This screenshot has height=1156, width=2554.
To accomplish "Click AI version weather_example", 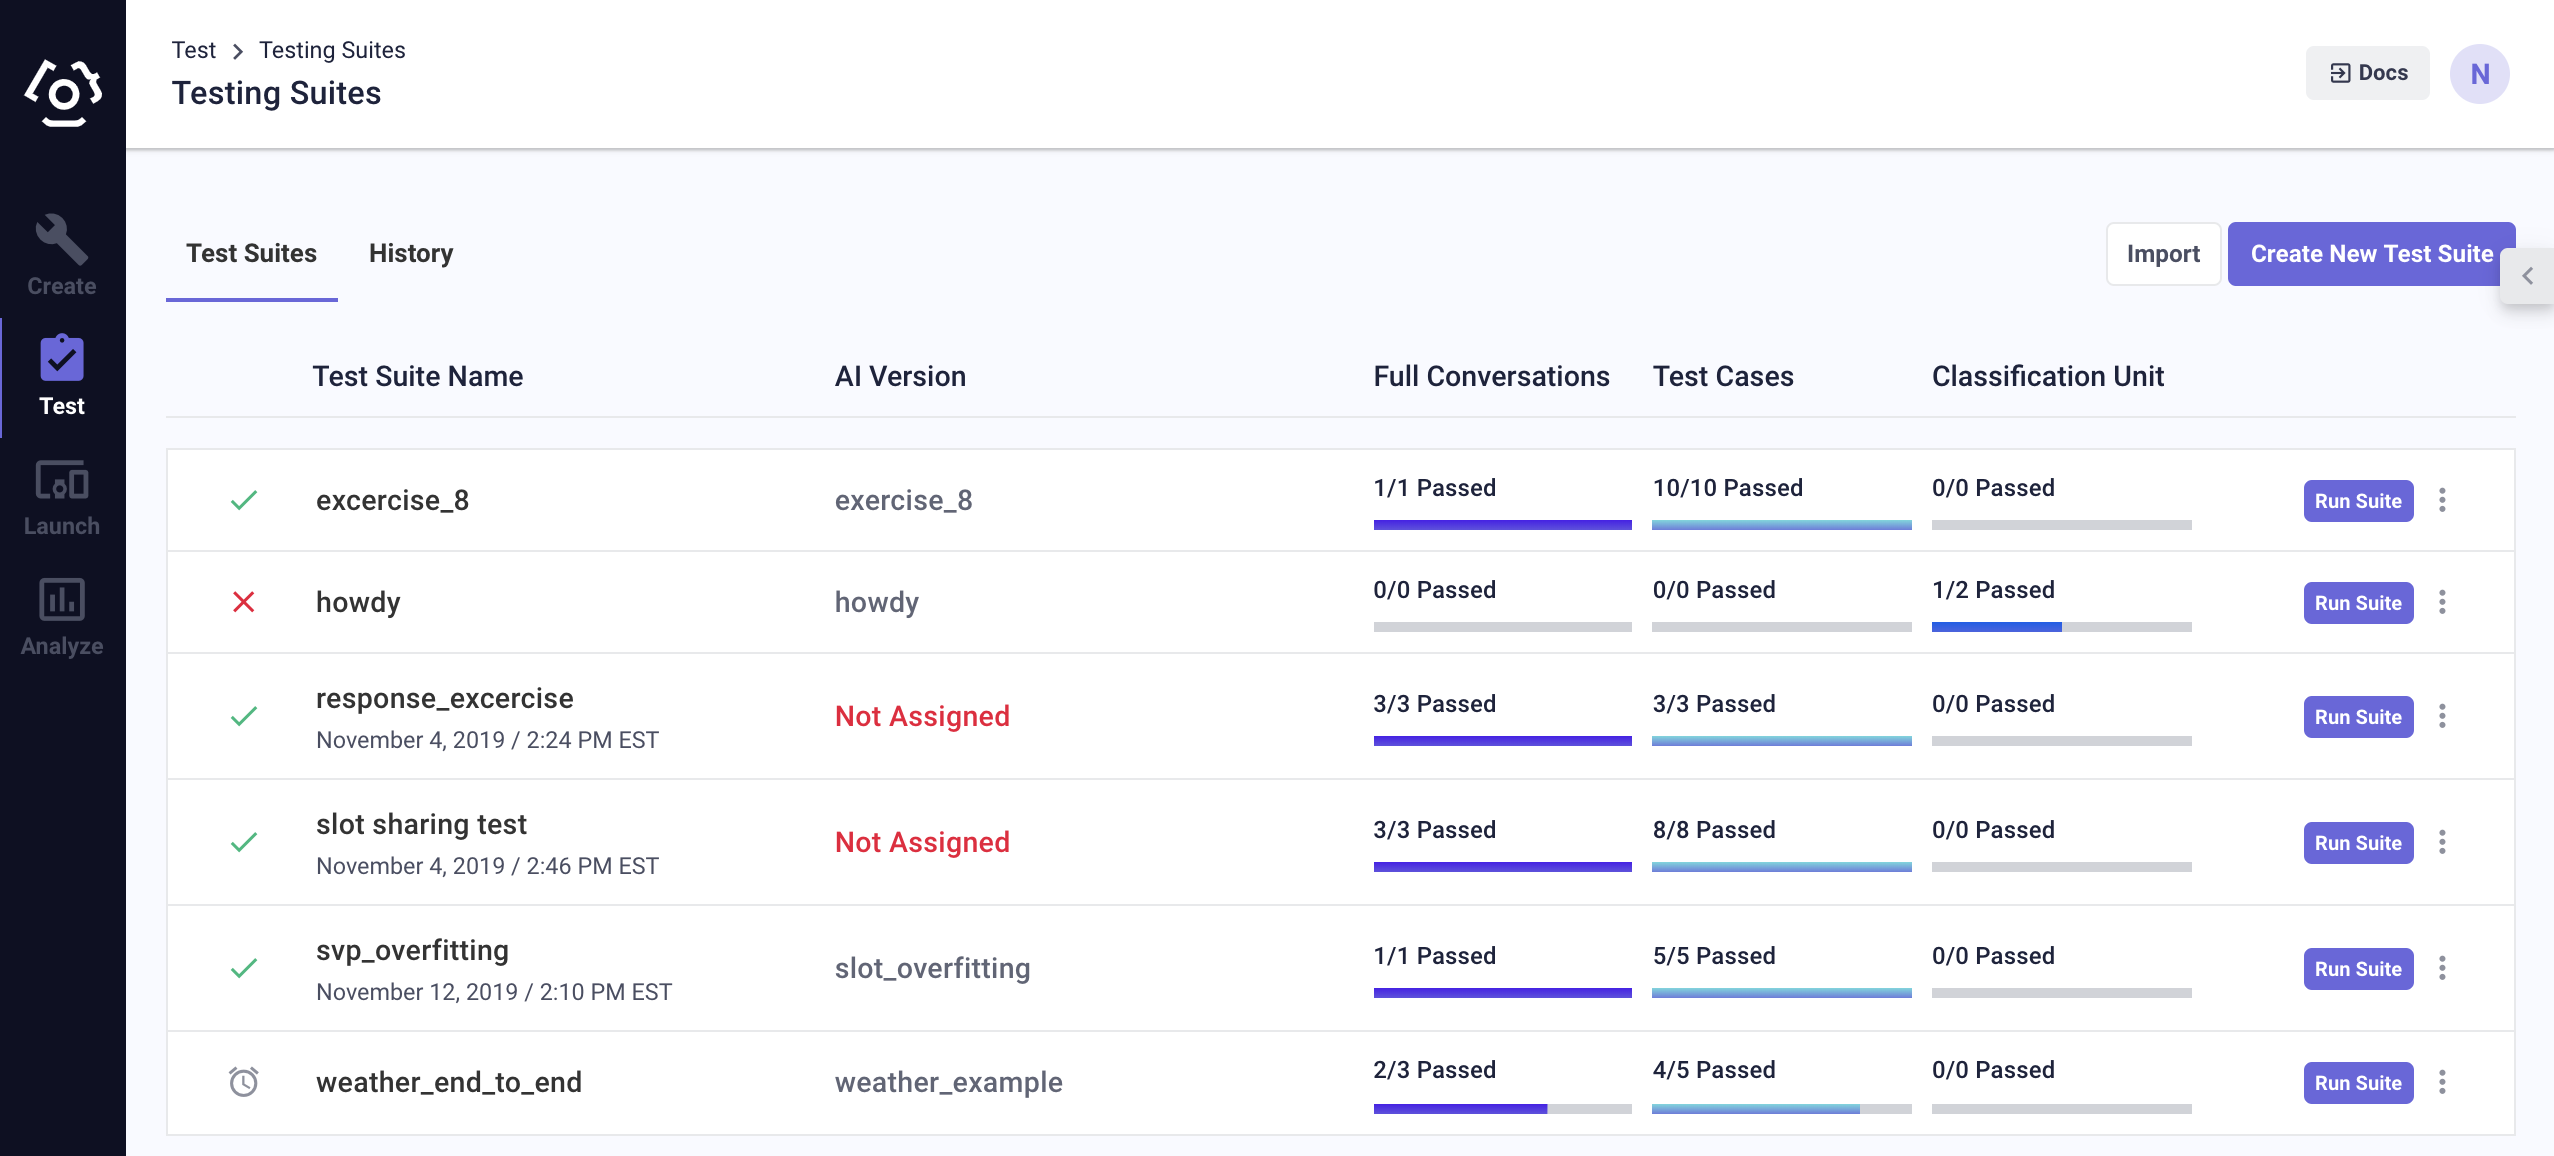I will coord(948,1082).
